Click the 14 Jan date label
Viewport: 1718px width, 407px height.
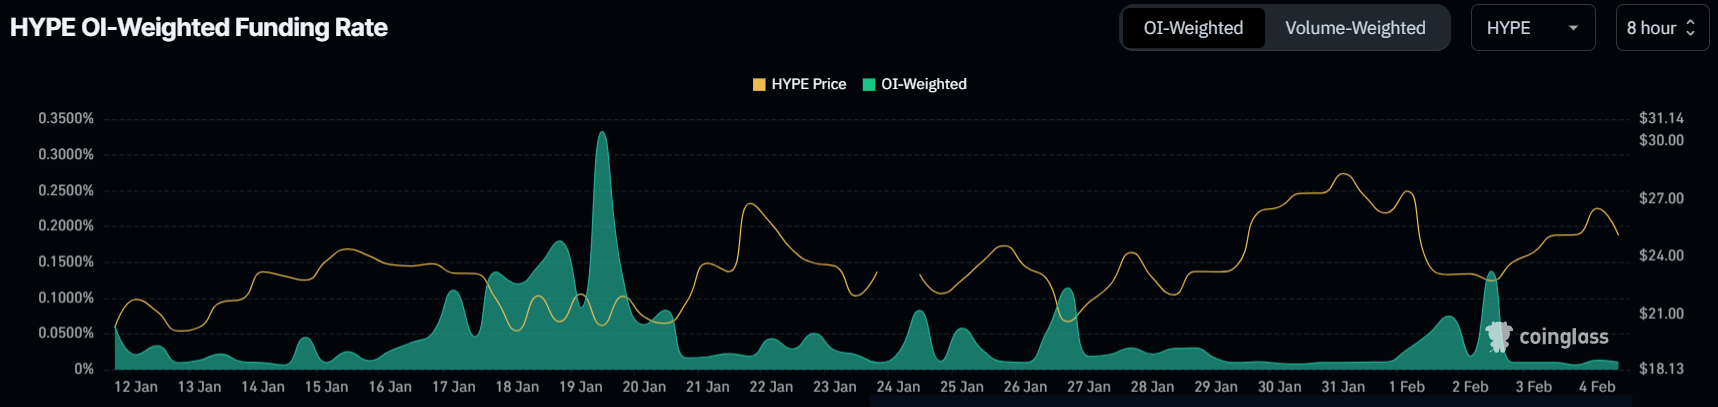[263, 387]
